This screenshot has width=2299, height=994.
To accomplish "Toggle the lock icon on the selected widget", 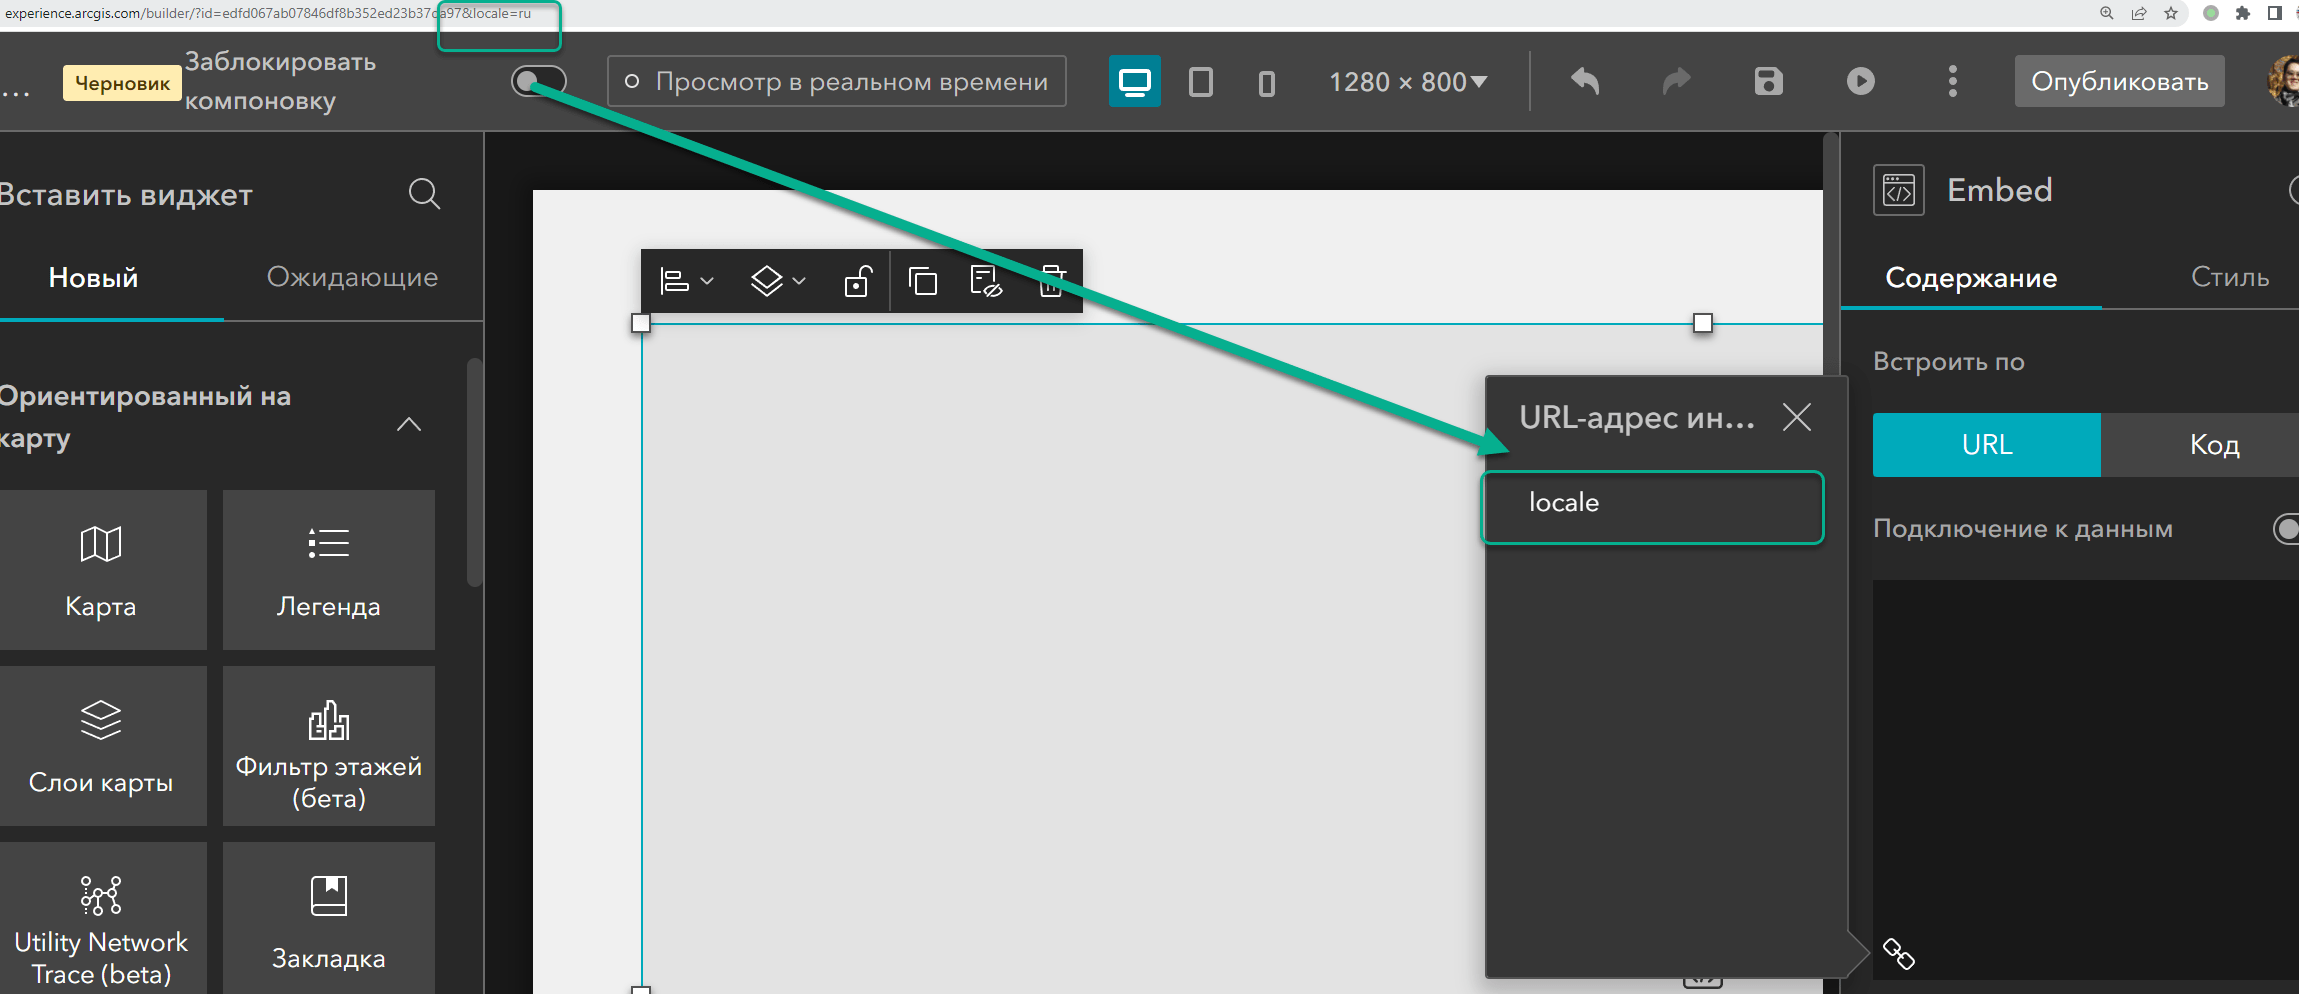I will pos(857,281).
